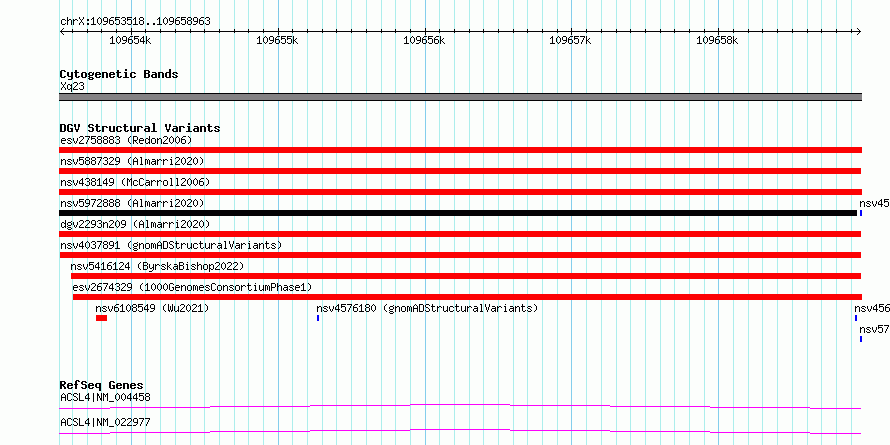Click the 109657k ruler tick label
This screenshot has width=890, height=445.
pyautogui.click(x=570, y=40)
